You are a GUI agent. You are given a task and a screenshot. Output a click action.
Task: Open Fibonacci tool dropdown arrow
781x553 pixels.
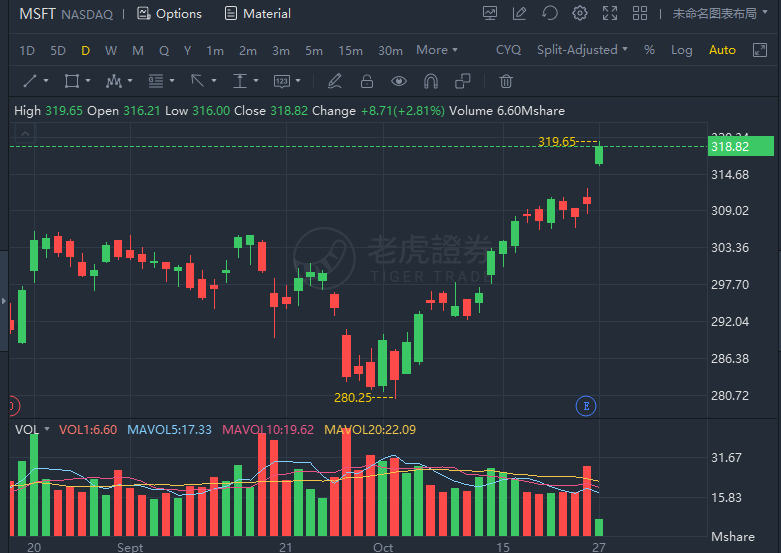[x=172, y=81]
